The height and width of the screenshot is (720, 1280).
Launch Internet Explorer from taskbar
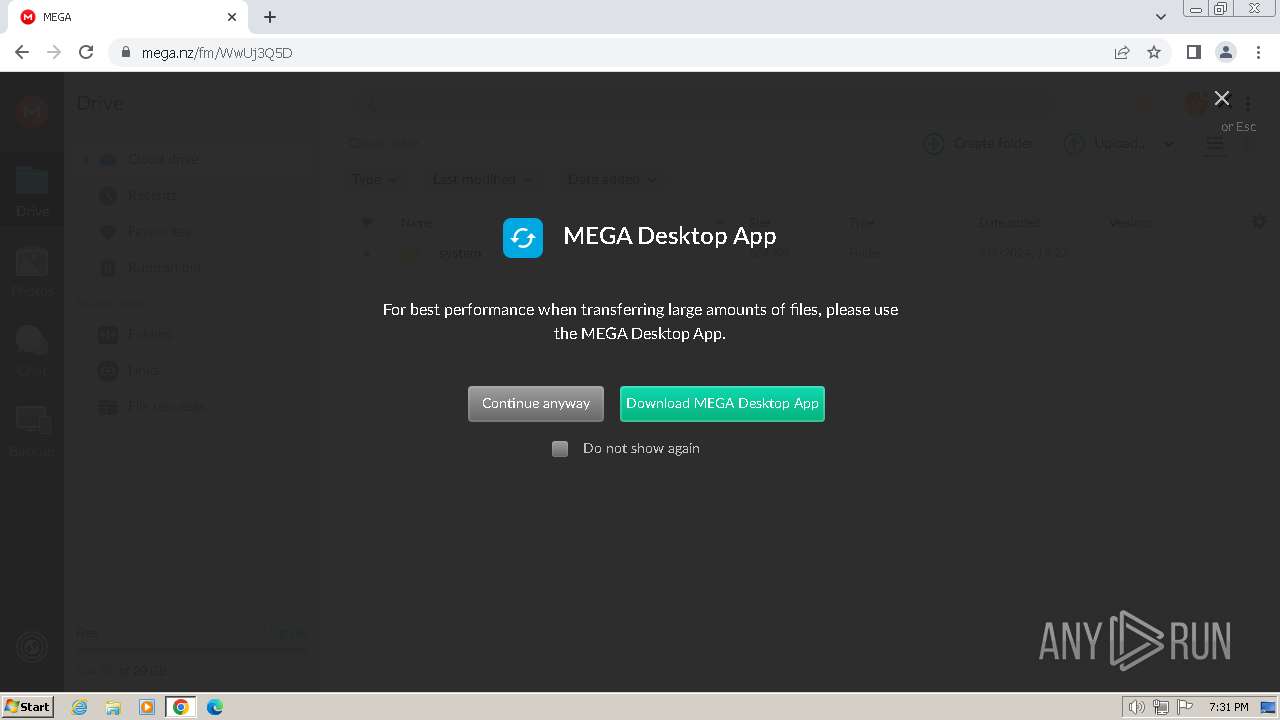click(80, 707)
